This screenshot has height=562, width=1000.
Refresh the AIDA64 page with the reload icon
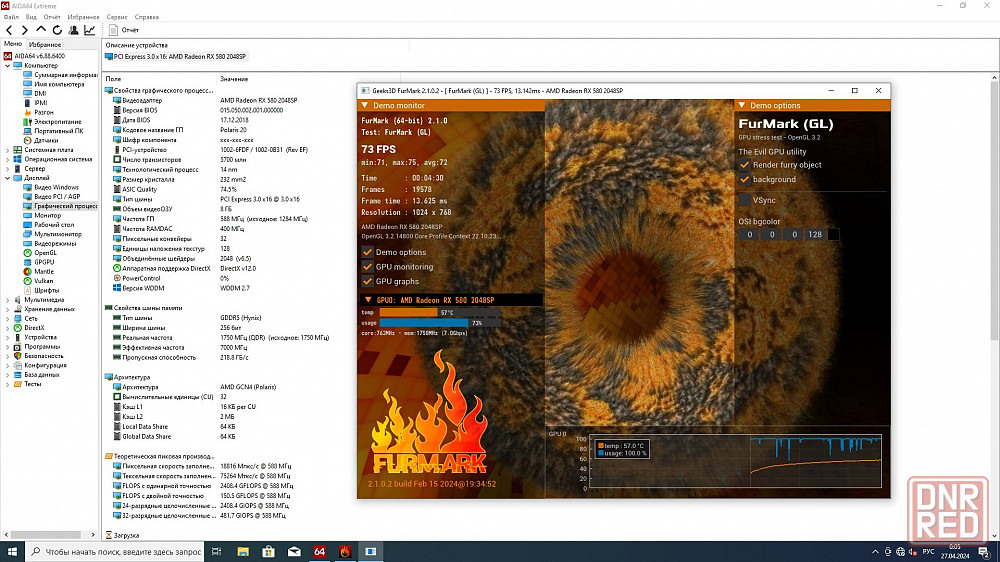[x=57, y=30]
